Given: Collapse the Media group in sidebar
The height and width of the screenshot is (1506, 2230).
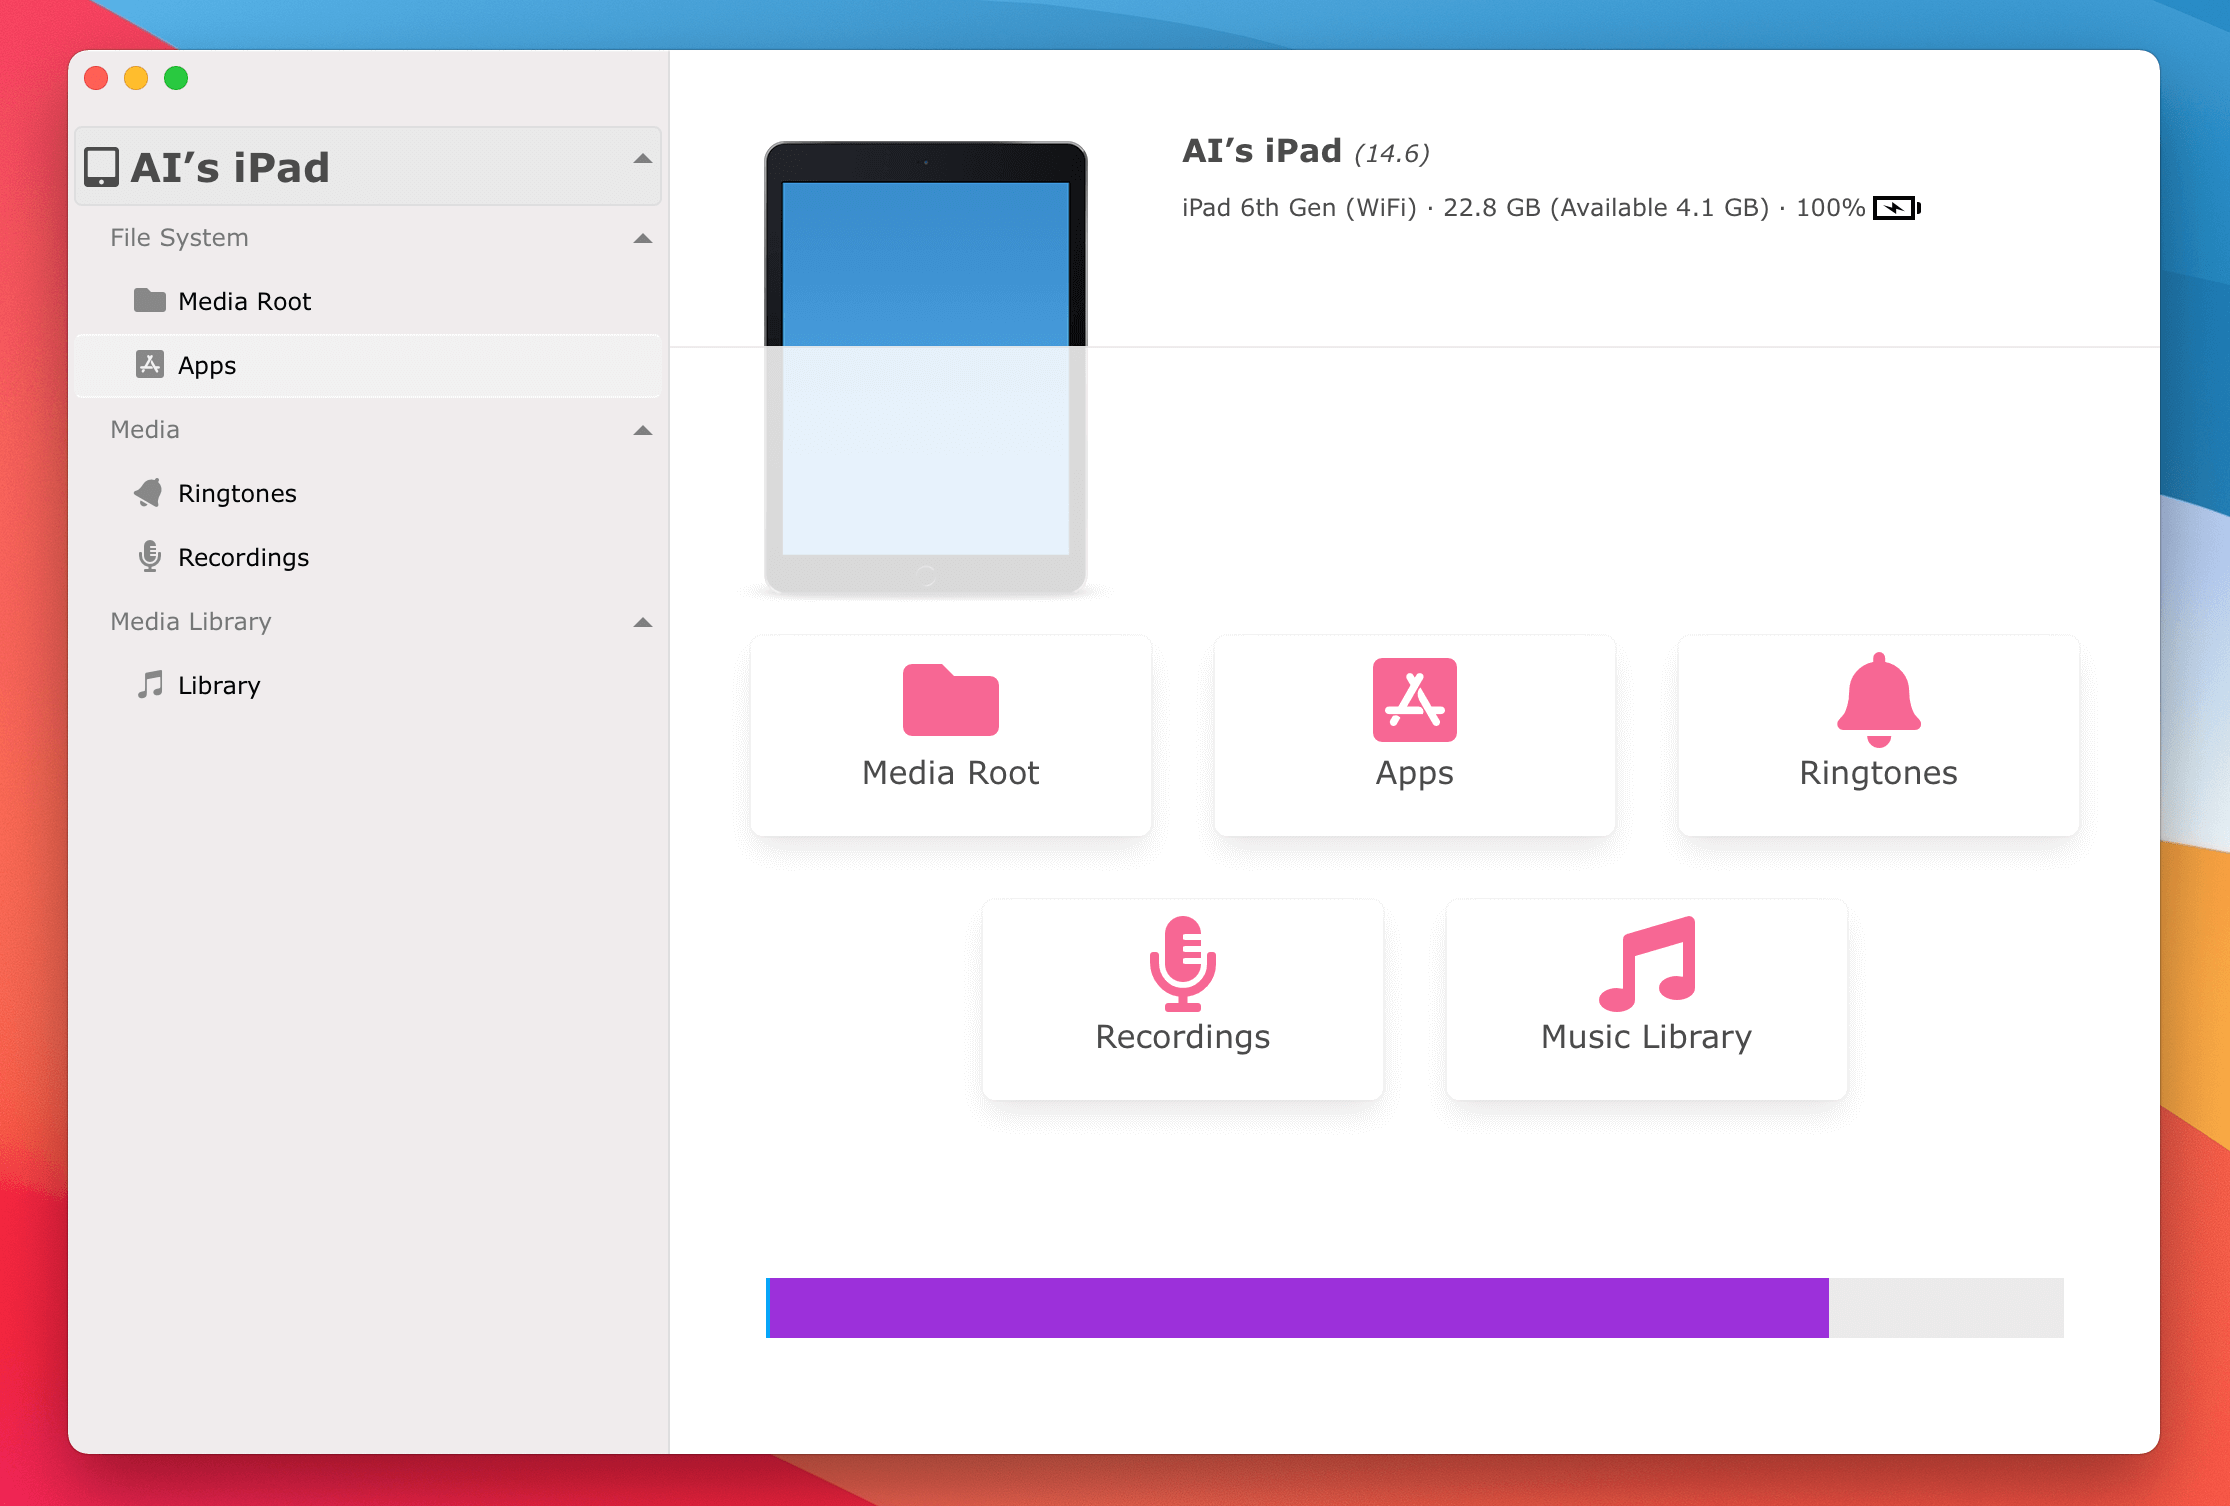Looking at the screenshot, I should [x=643, y=430].
